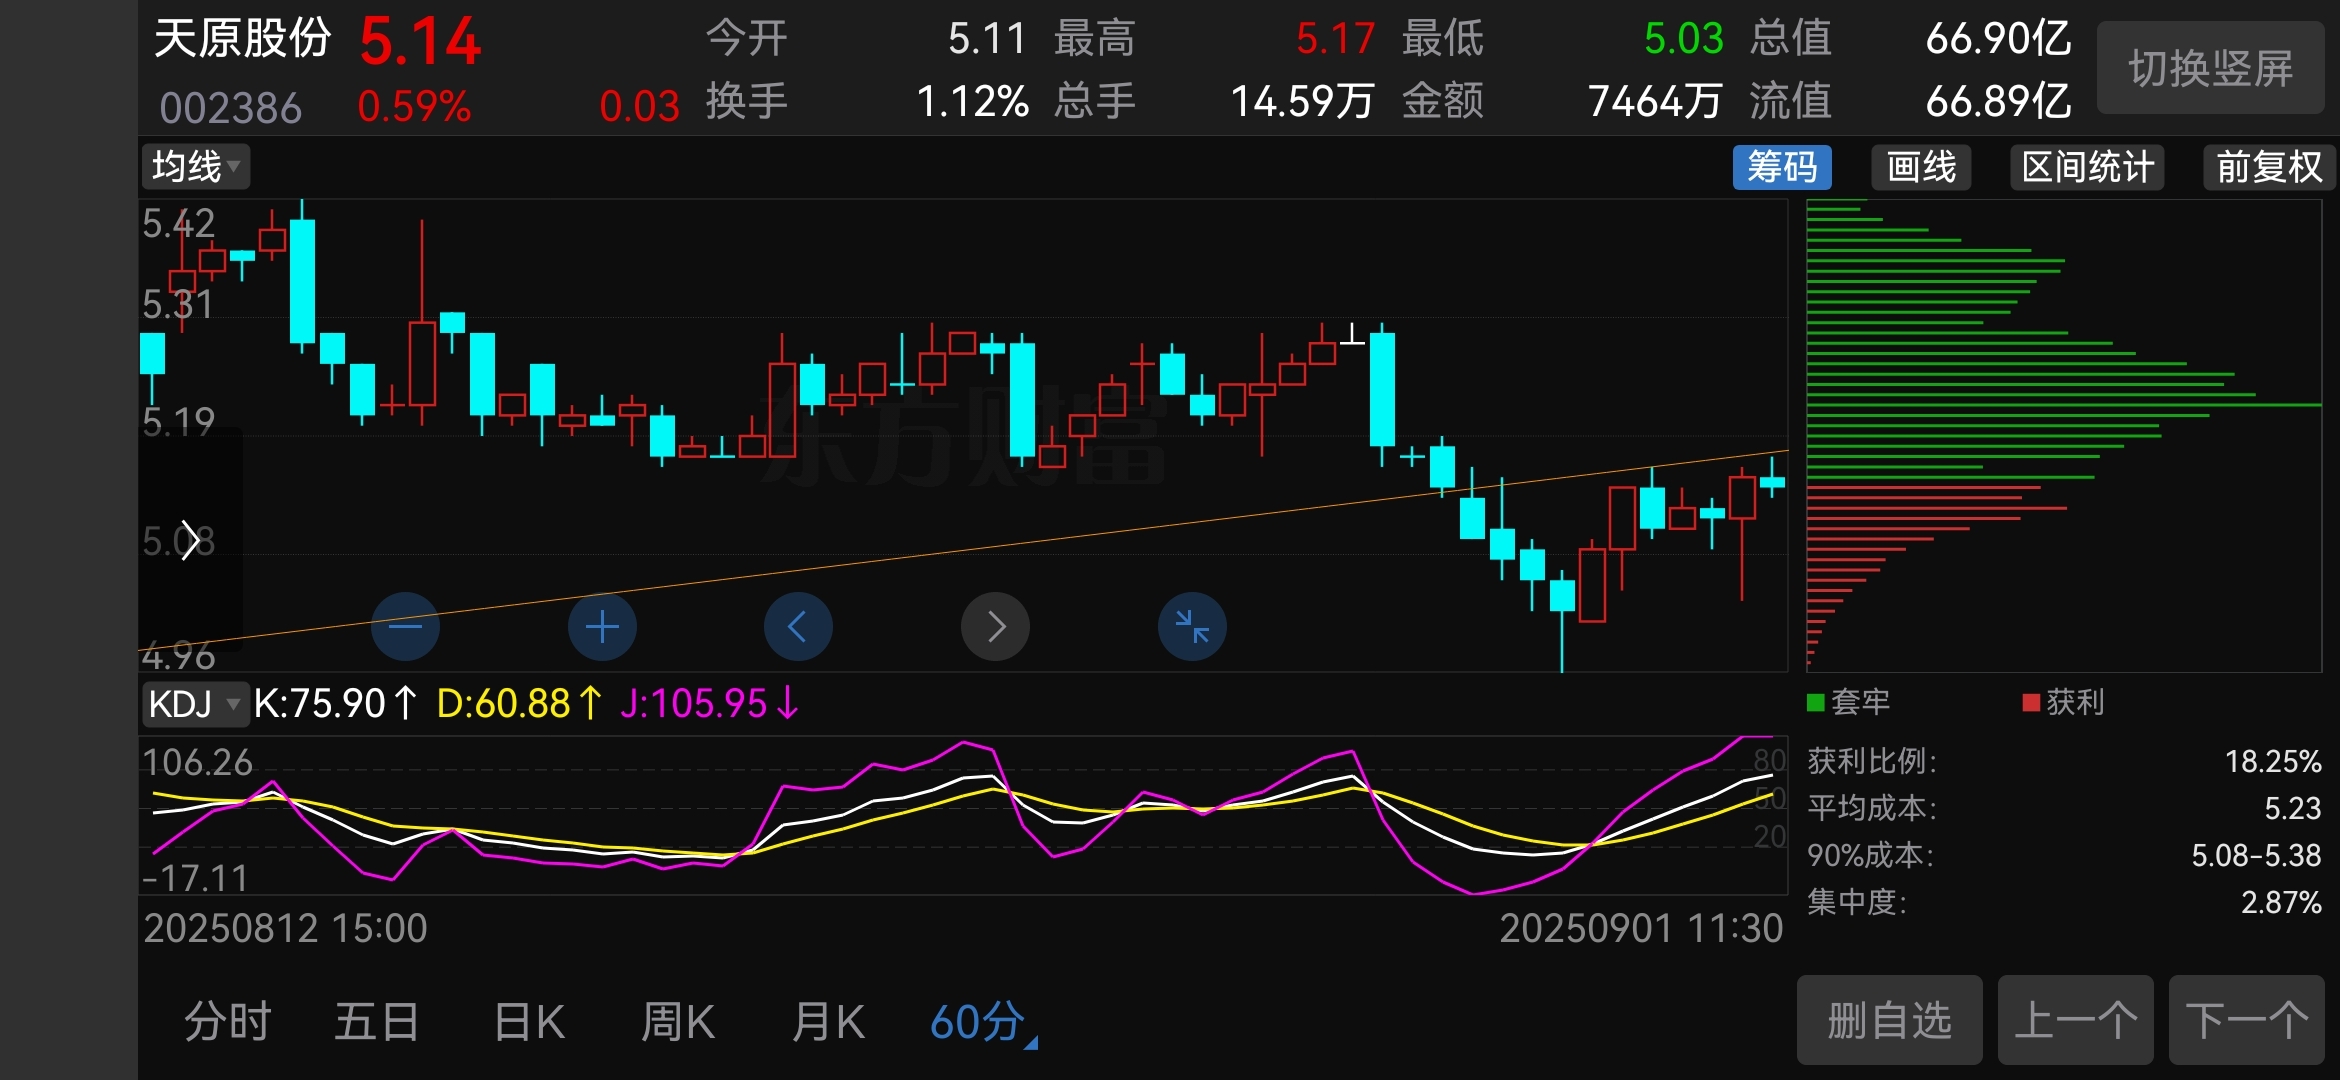Open the KDJ indicator dropdown
2340x1080 pixels.
click(194, 703)
